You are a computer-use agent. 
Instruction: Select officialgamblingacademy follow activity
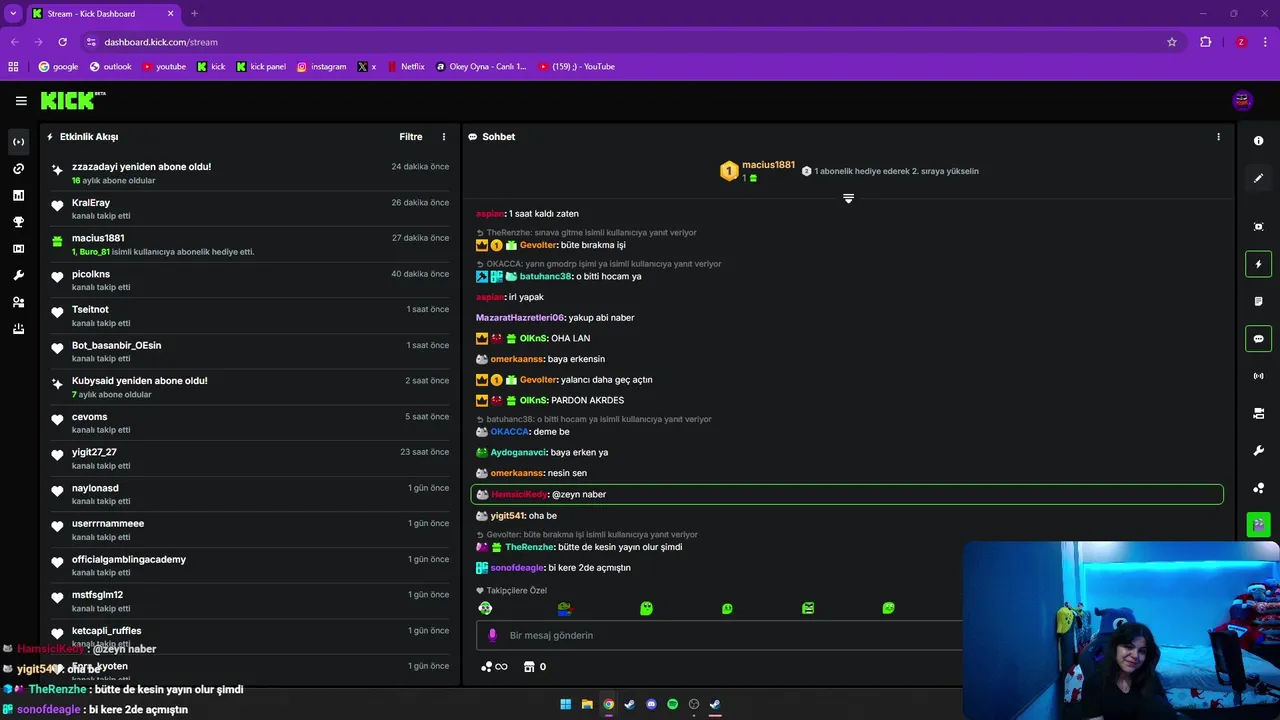250,566
